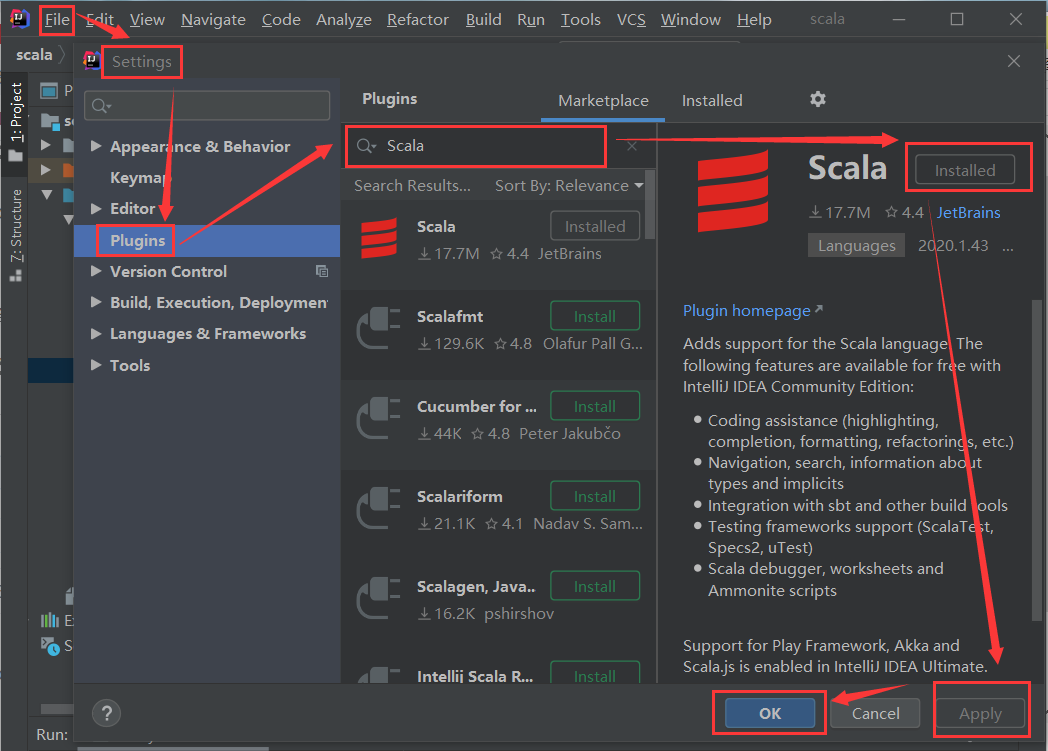Click the Languages category tag
Screen dimensions: 1048x751
(x=856, y=245)
